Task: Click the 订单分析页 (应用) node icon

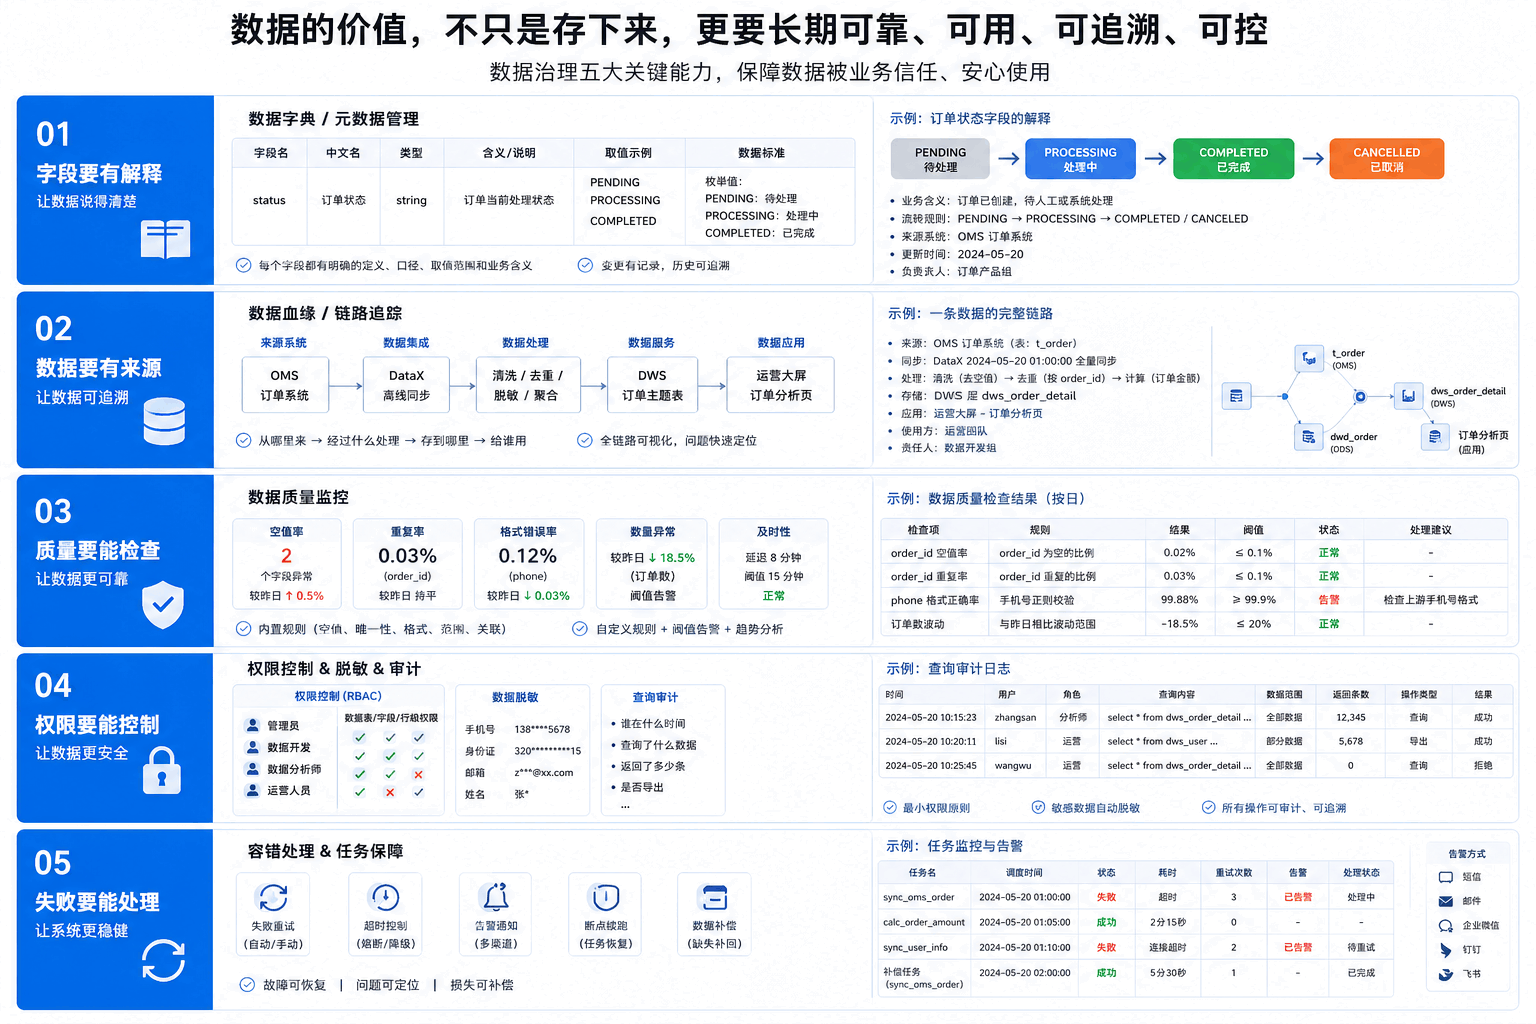Action: [x=1435, y=437]
